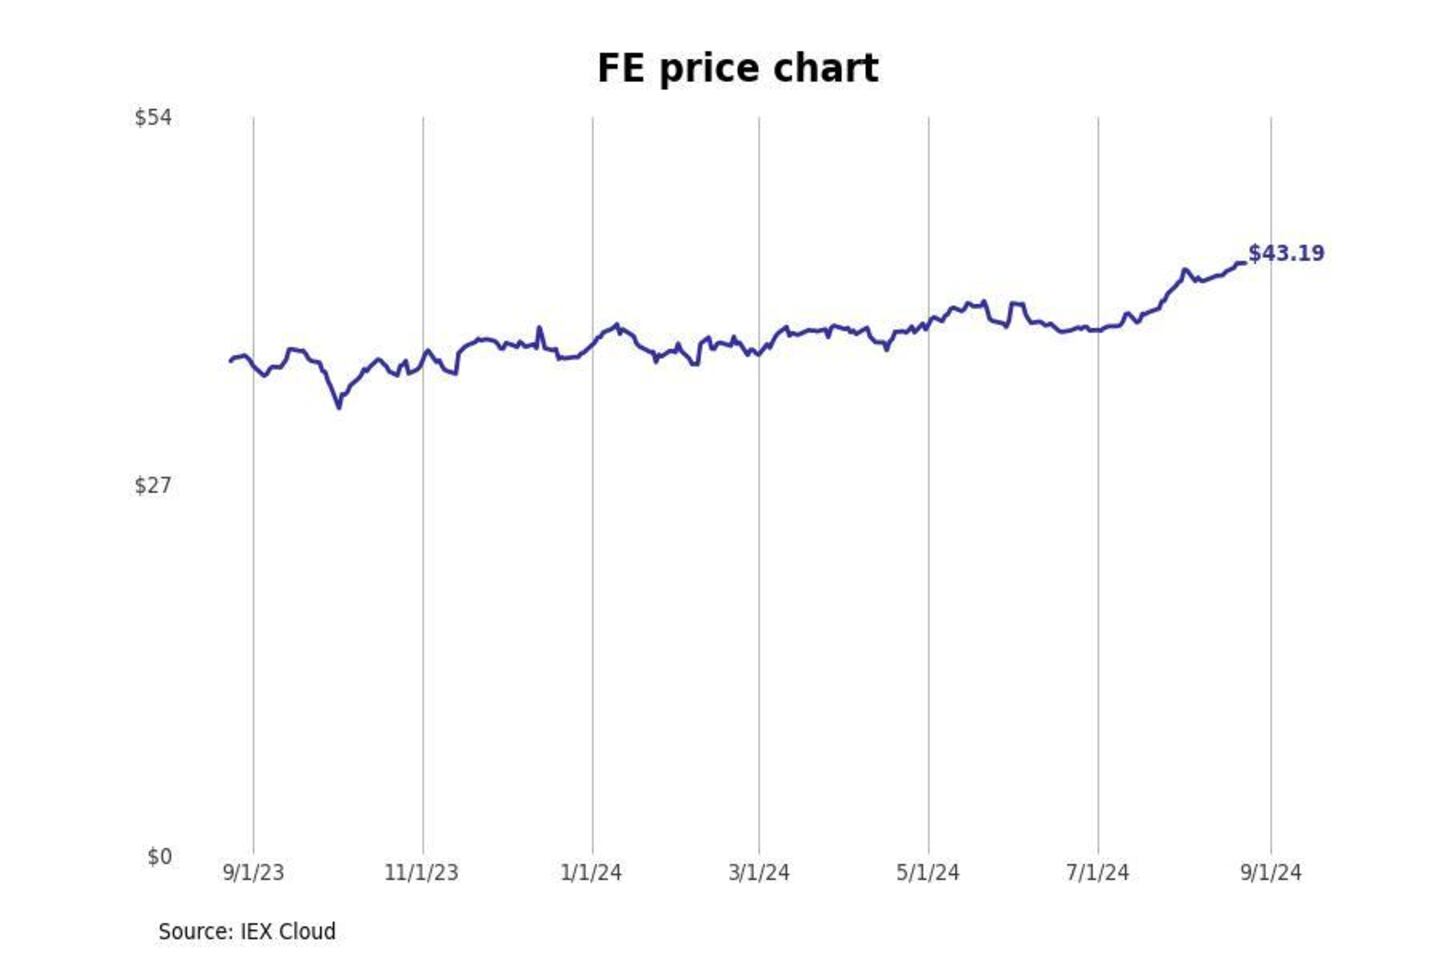Click the right end of the price line
The image size is (1440, 960).
(x=1244, y=263)
